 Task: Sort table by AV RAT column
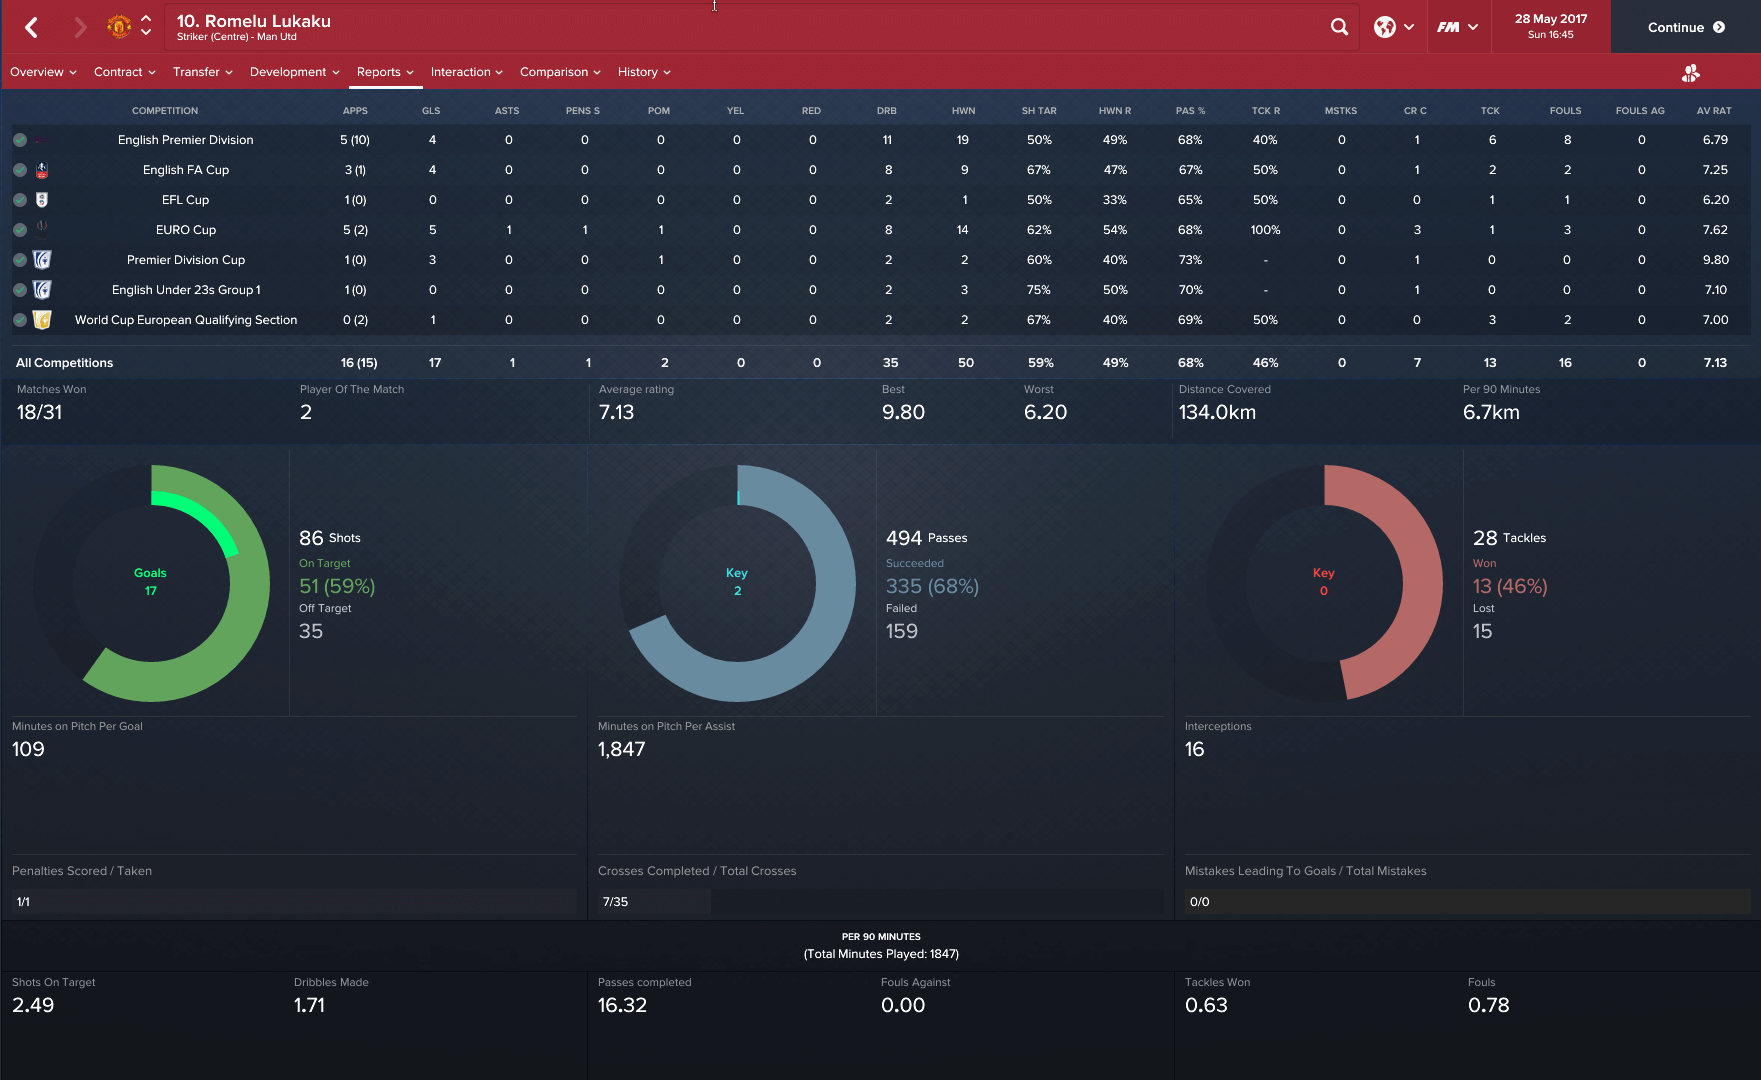coord(1714,111)
